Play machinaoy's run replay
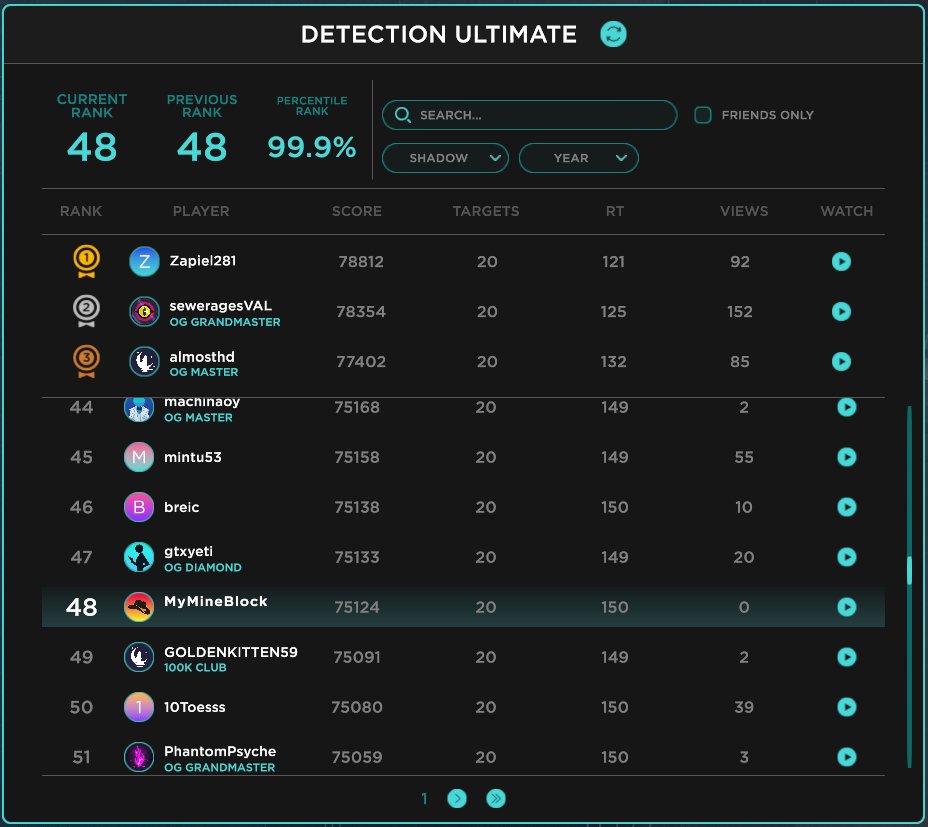Image resolution: width=928 pixels, height=827 pixels. point(846,407)
